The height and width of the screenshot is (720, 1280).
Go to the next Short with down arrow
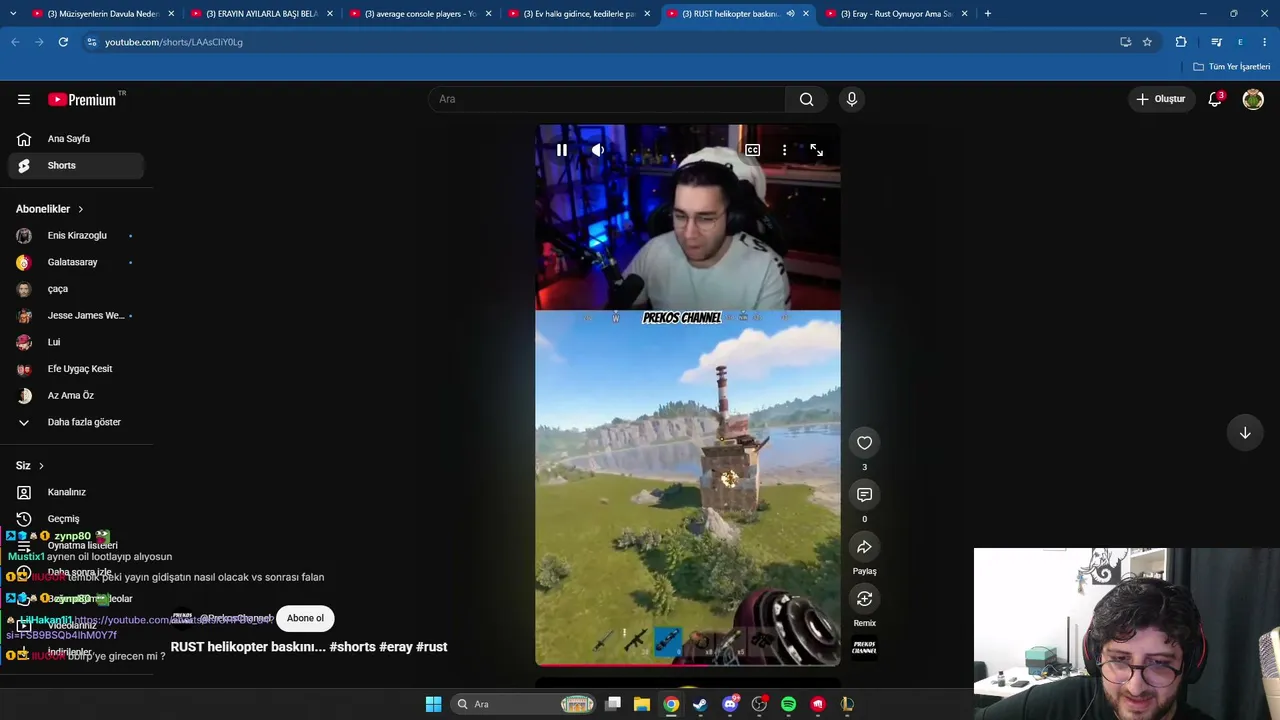(1245, 433)
